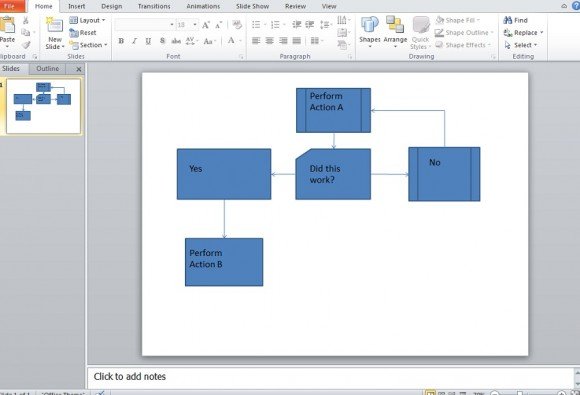The width and height of the screenshot is (580, 395).
Task: Click the notes area to add notes
Action: pyautogui.click(x=331, y=377)
